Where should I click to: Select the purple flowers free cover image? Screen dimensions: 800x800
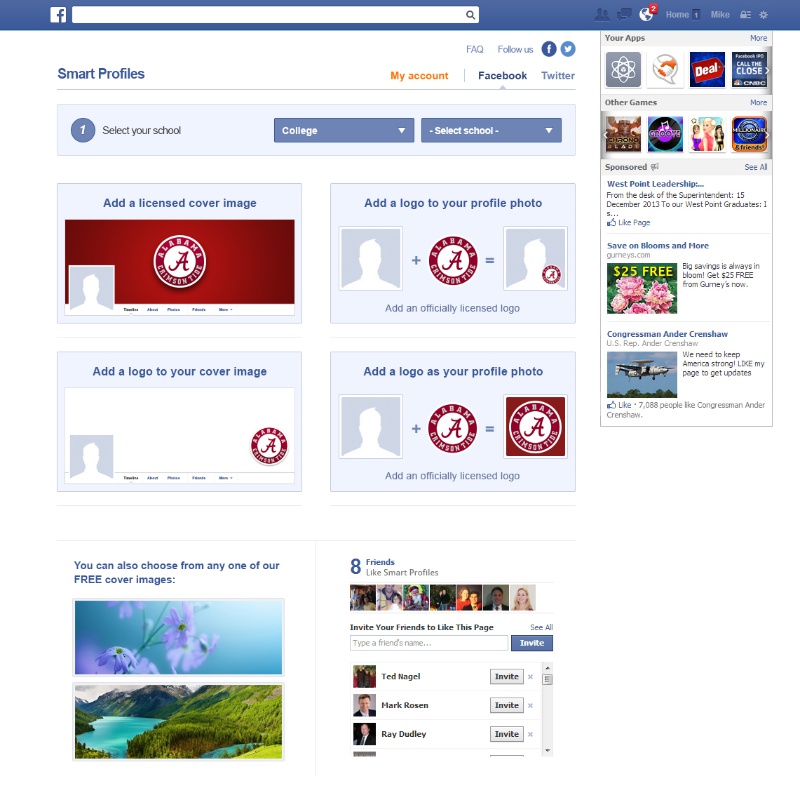click(178, 637)
